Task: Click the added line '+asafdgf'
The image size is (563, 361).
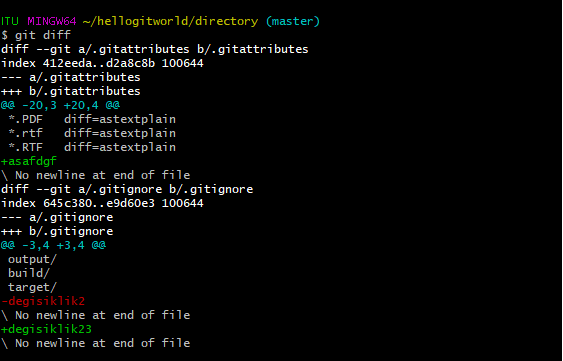Action: pyautogui.click(x=29, y=161)
